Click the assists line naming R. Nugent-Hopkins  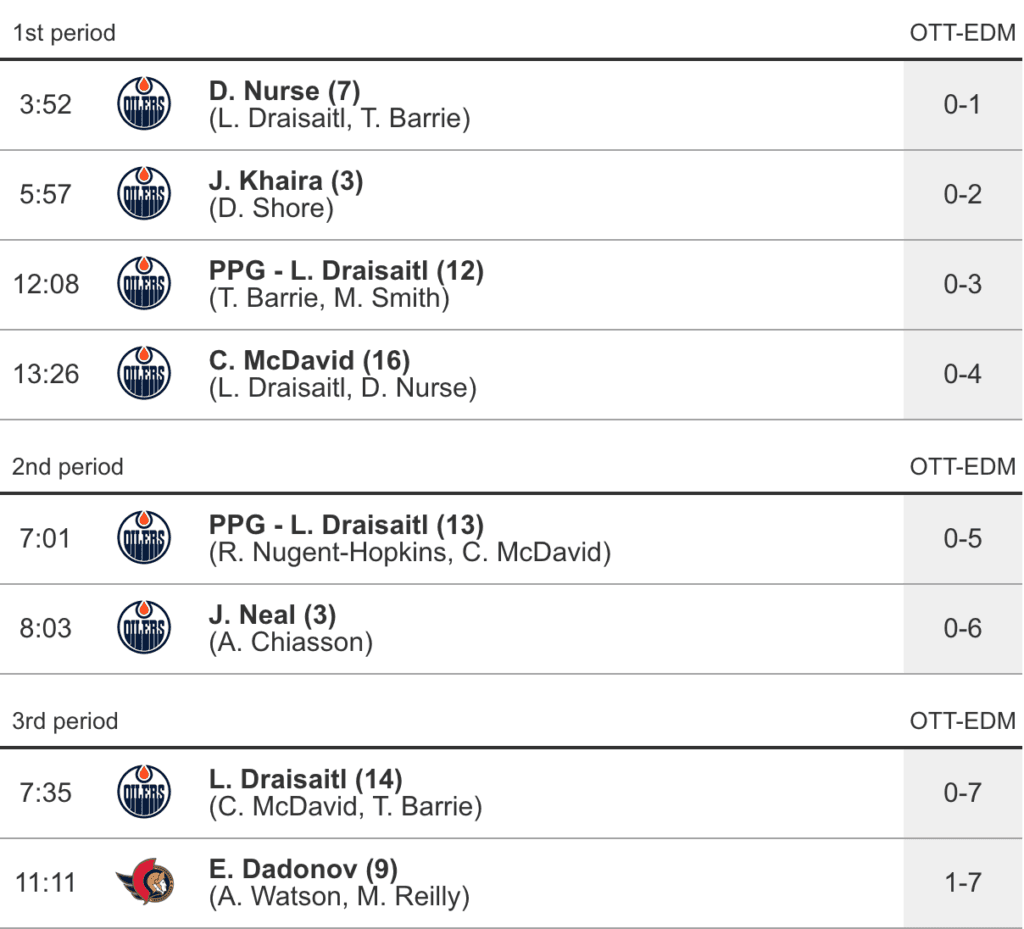pos(410,552)
